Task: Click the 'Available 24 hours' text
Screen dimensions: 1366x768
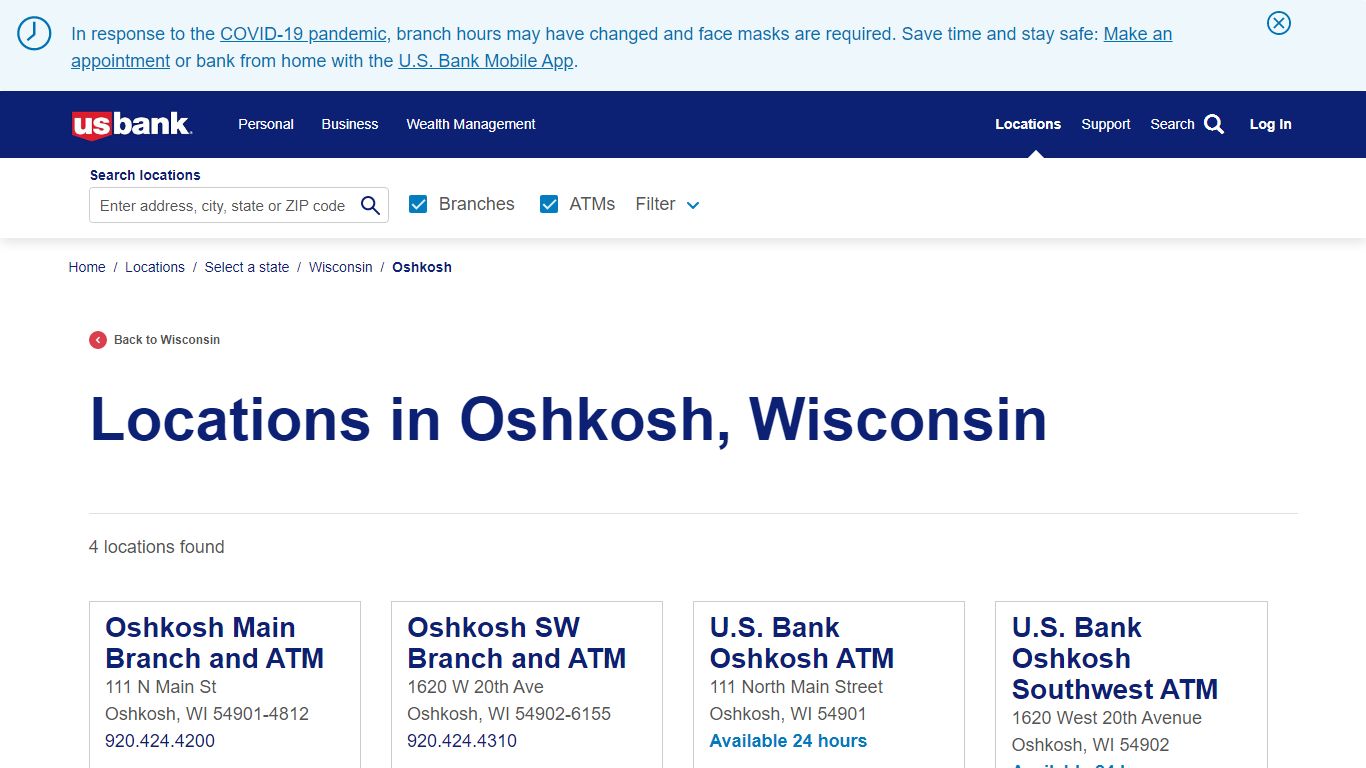Action: click(788, 741)
